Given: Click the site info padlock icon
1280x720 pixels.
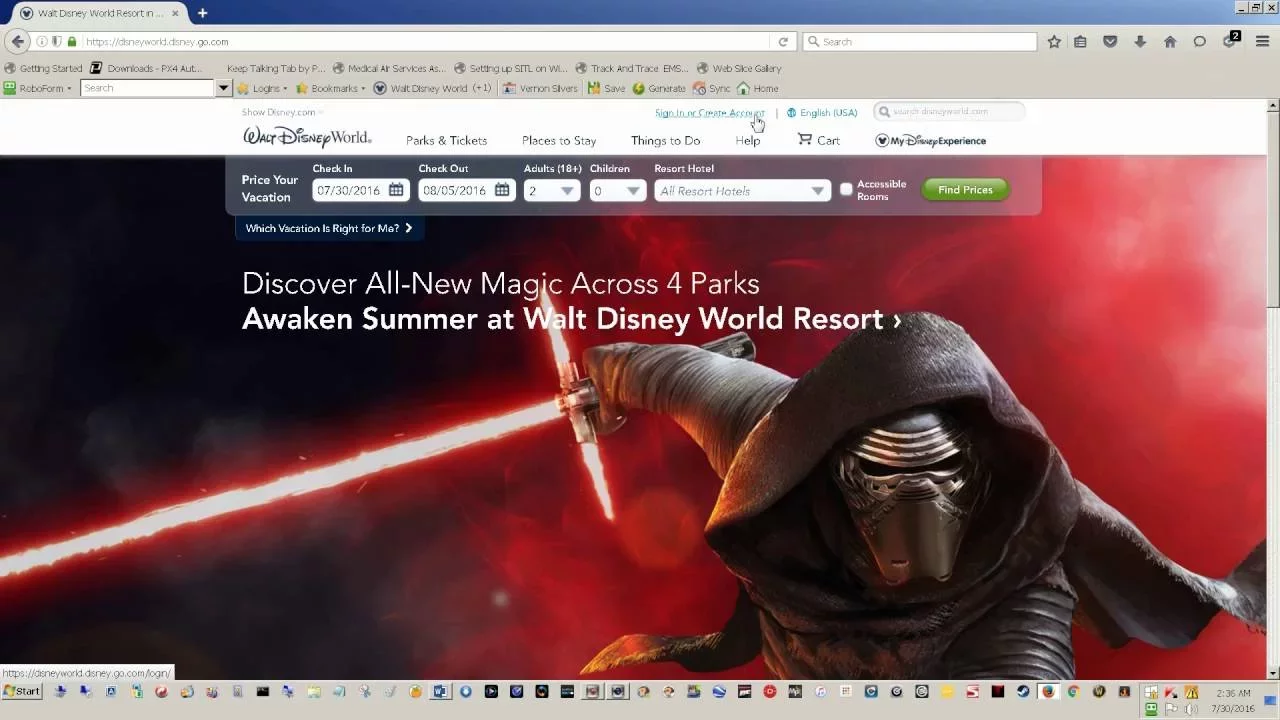Looking at the screenshot, I should [72, 42].
